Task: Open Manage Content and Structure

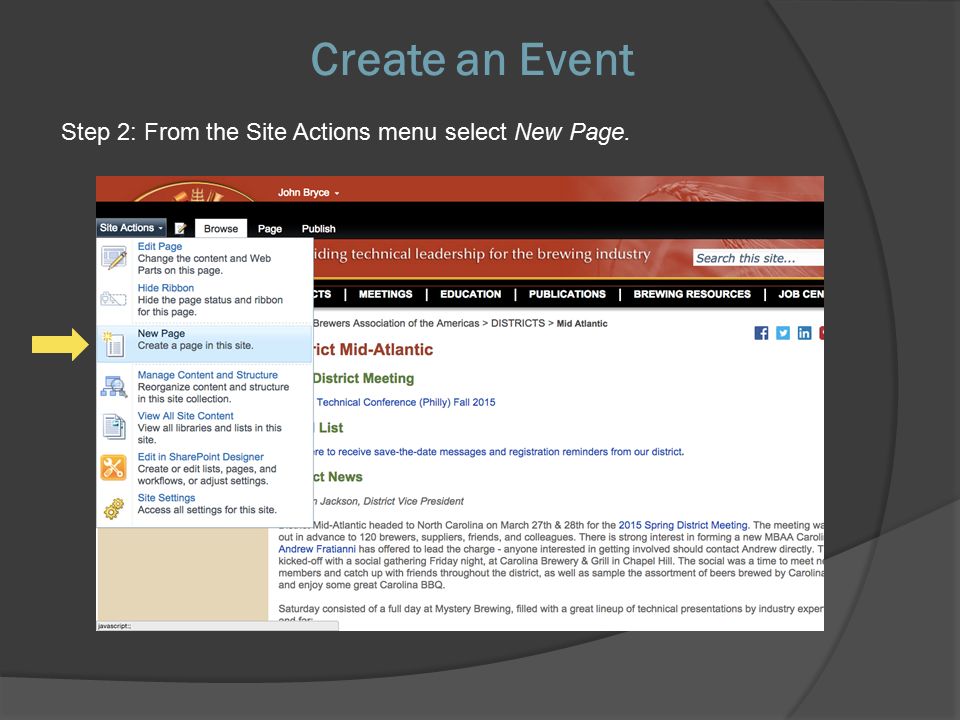Action: [205, 386]
